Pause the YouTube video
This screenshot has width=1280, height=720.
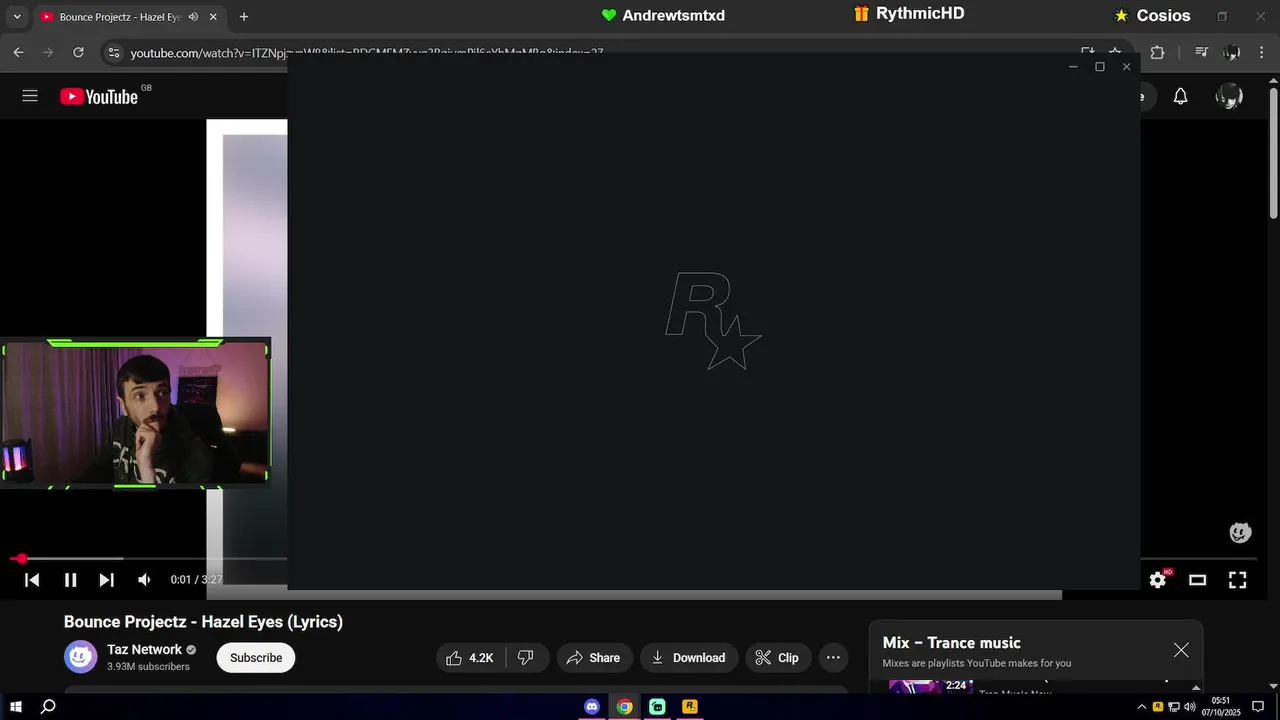click(x=70, y=580)
